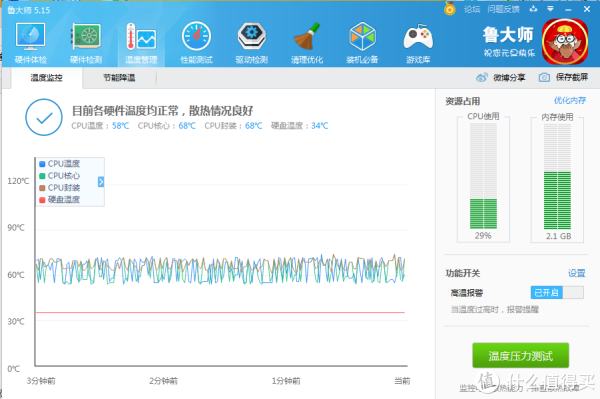600x399 pixels.
Task: Toggle CPU温度 legend series
Action: (x=60, y=164)
